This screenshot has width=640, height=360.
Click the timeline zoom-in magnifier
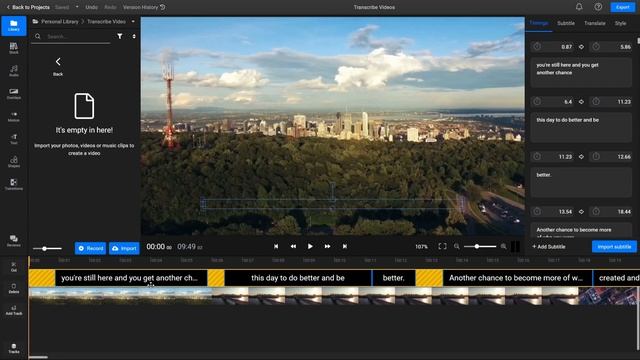tap(503, 246)
